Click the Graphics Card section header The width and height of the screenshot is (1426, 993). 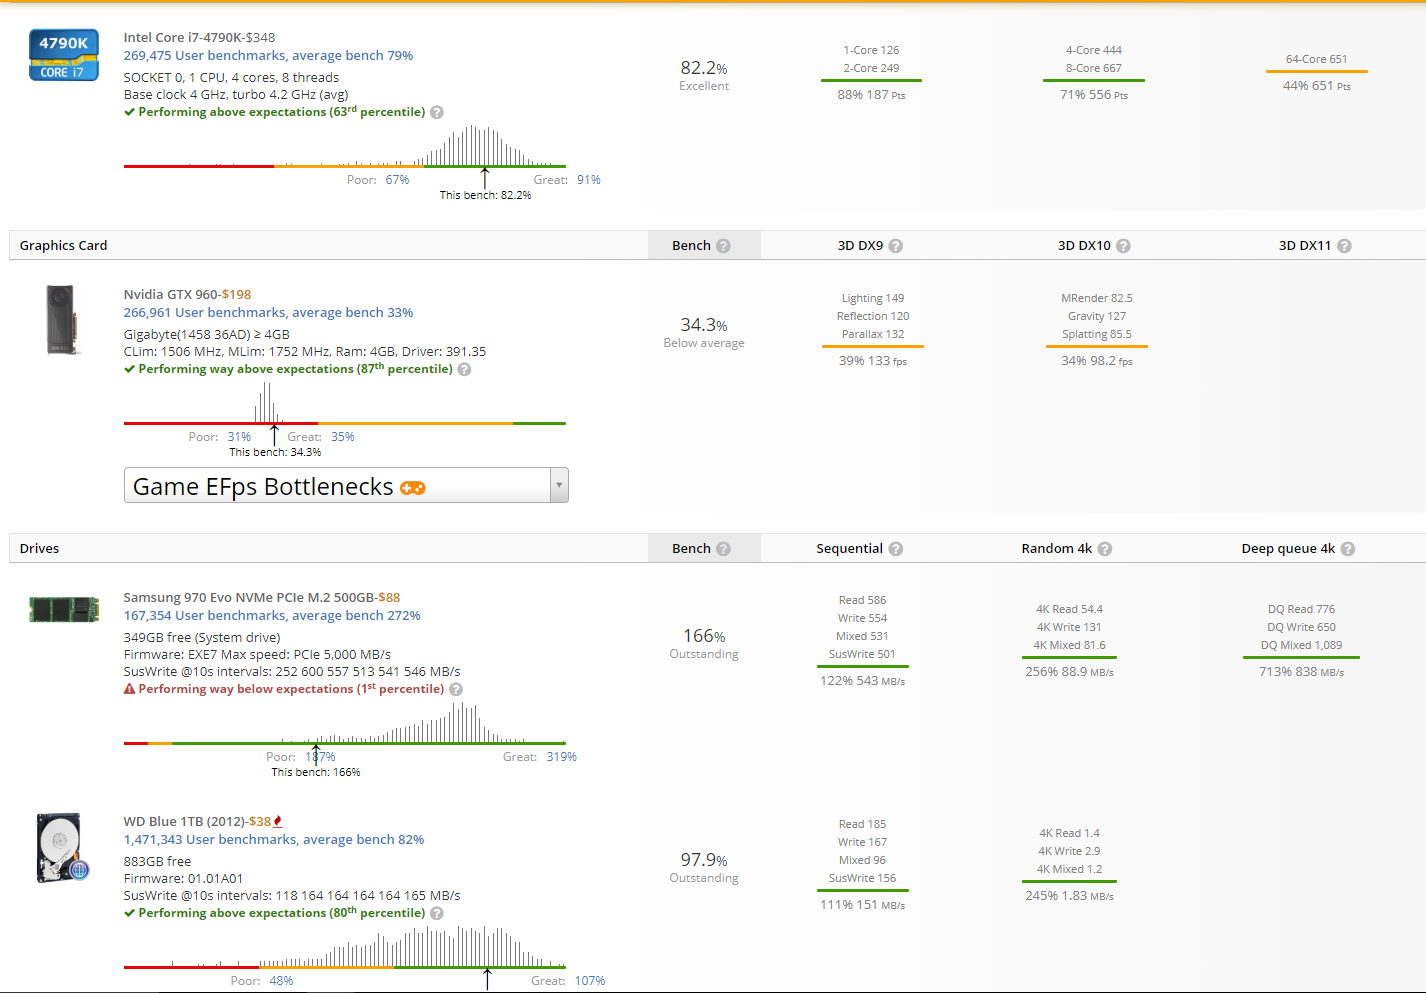click(x=63, y=246)
